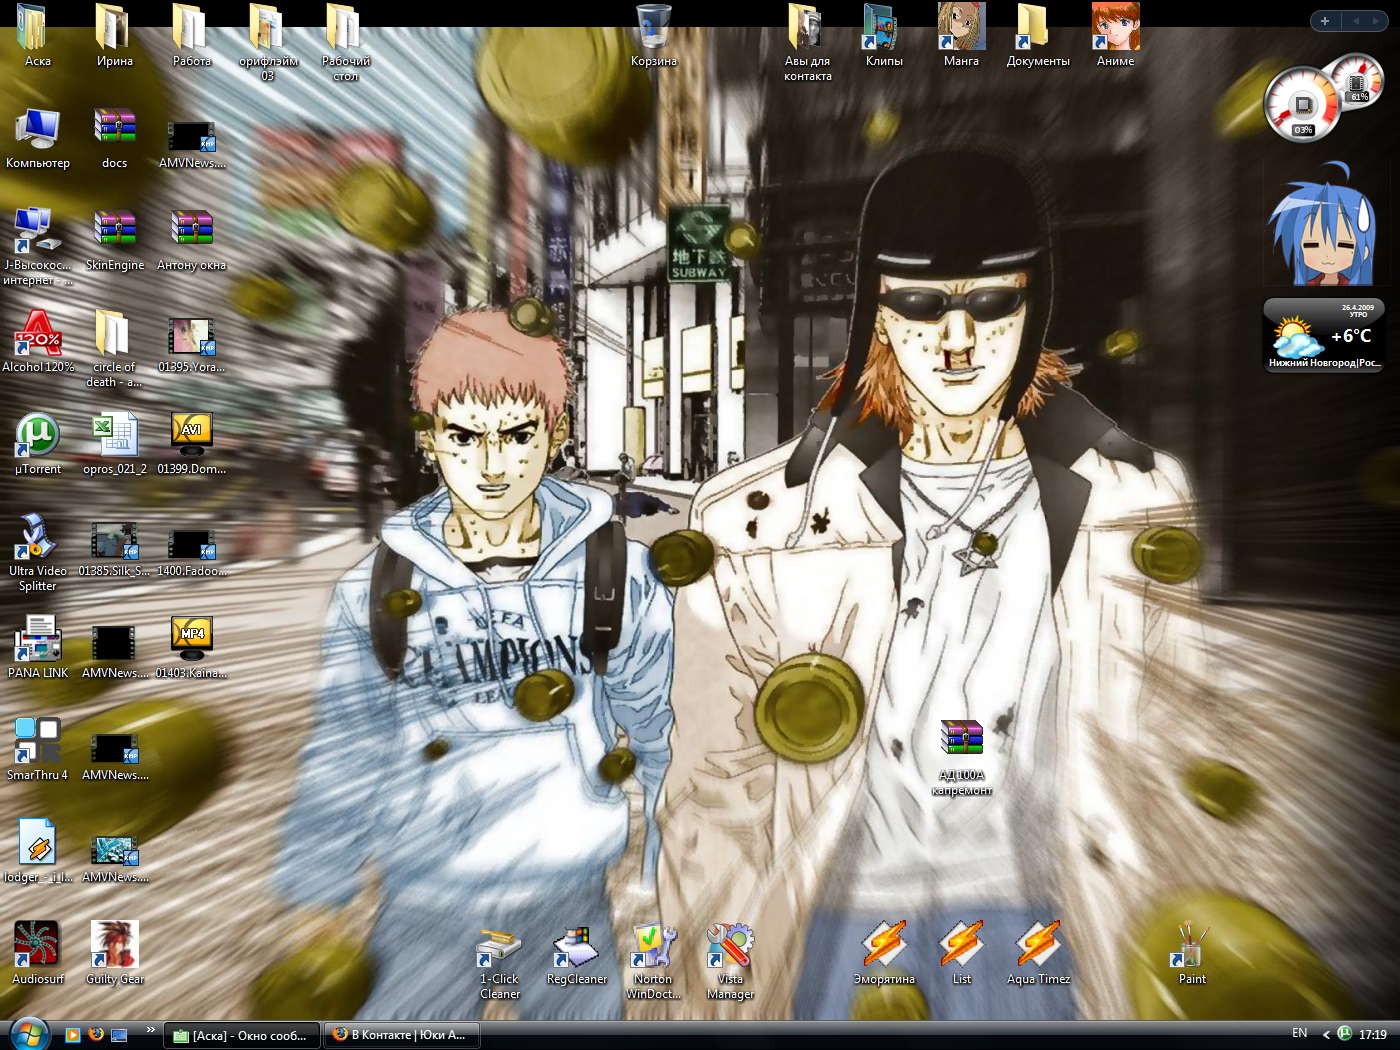Click Show Desktop in Quick Launch

click(119, 1035)
